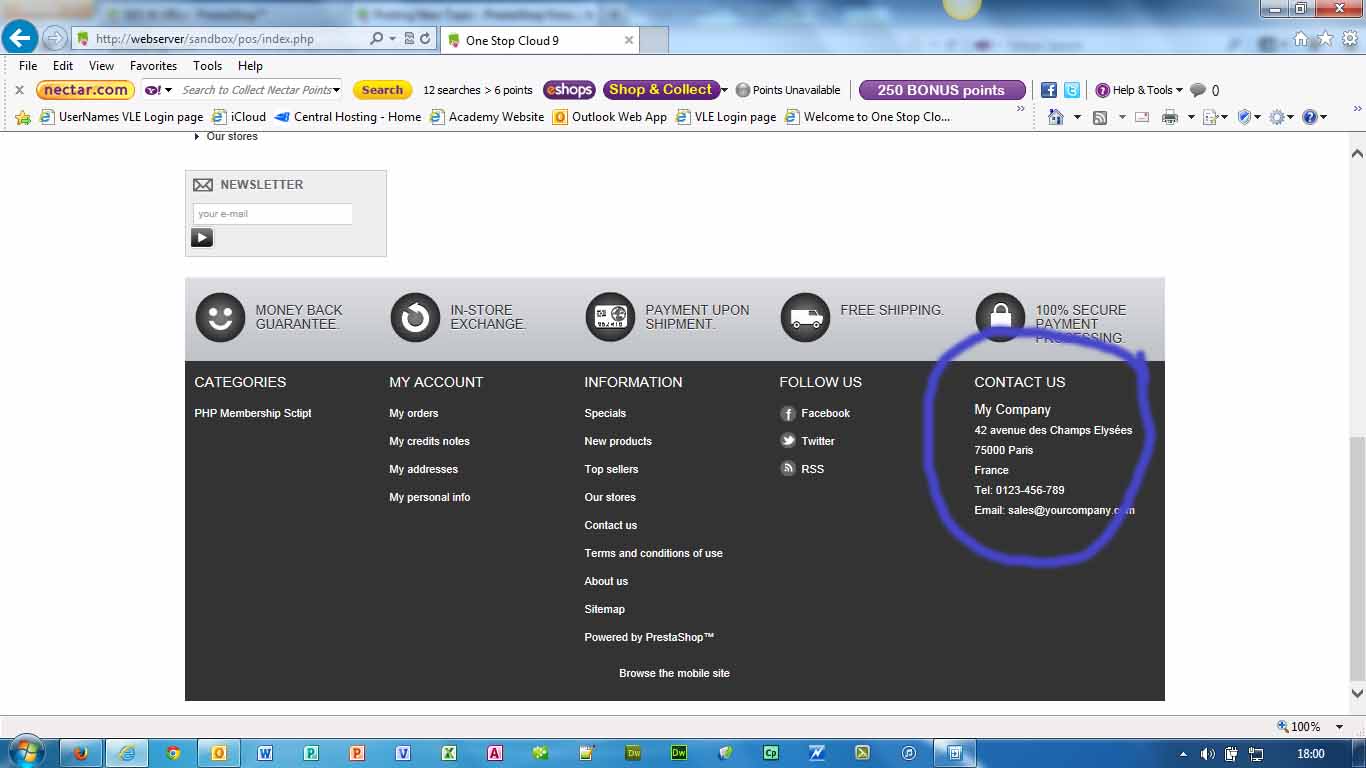This screenshot has width=1366, height=768.
Task: Open the eshops toolbar button
Action: (569, 90)
